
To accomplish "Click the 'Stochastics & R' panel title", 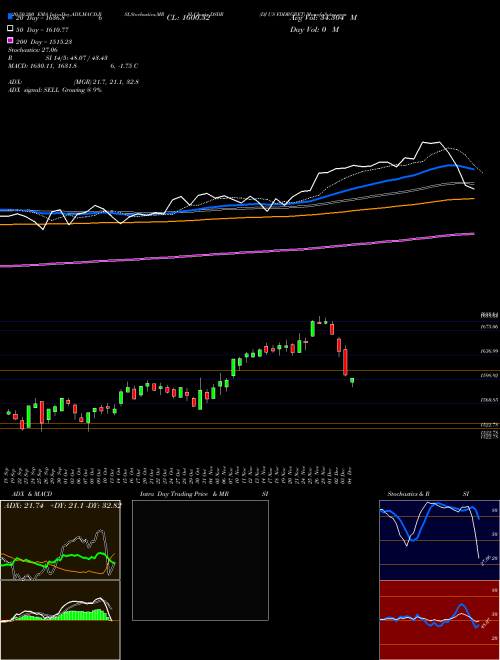I will coord(408,494).
